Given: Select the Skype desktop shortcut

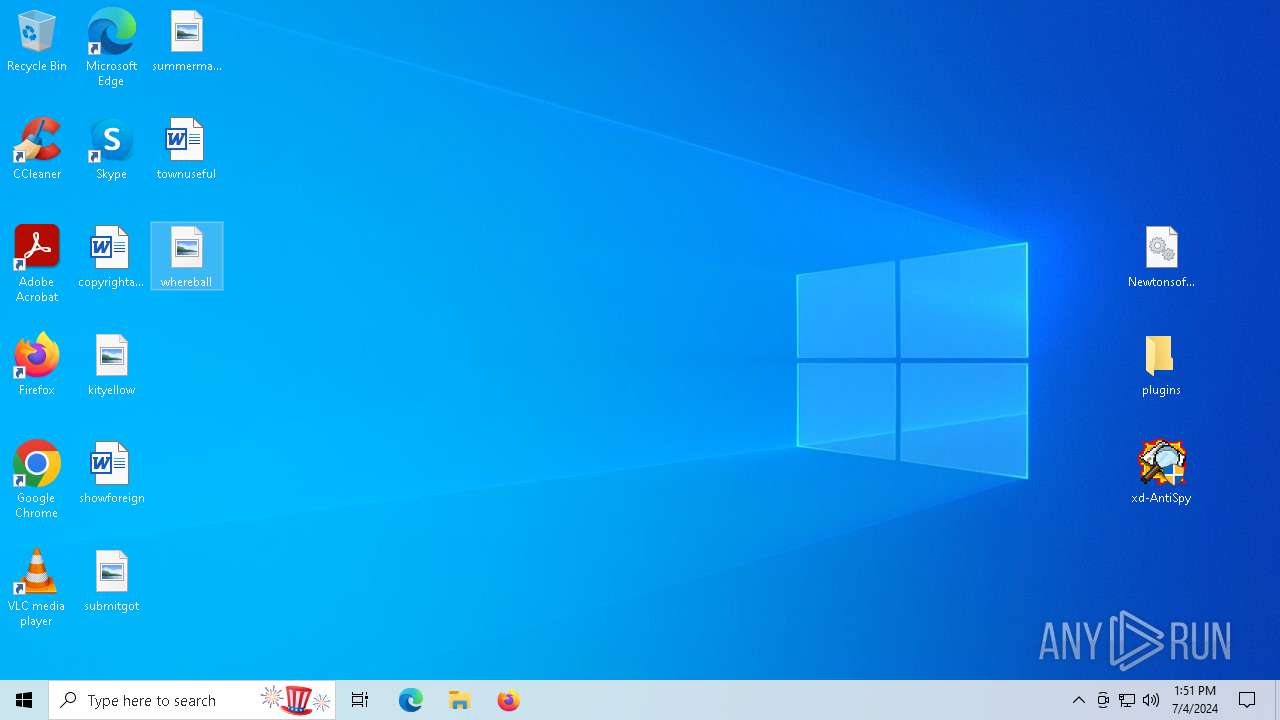Looking at the screenshot, I should tap(111, 150).
